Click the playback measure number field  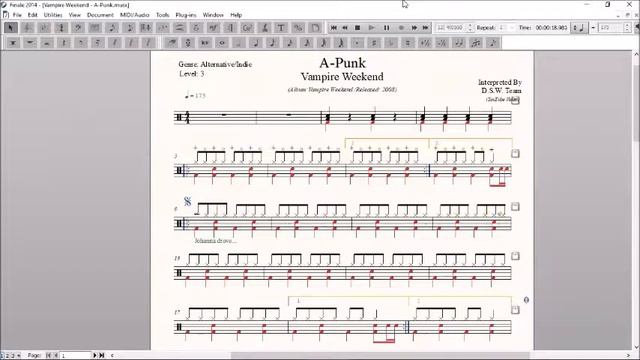450,28
